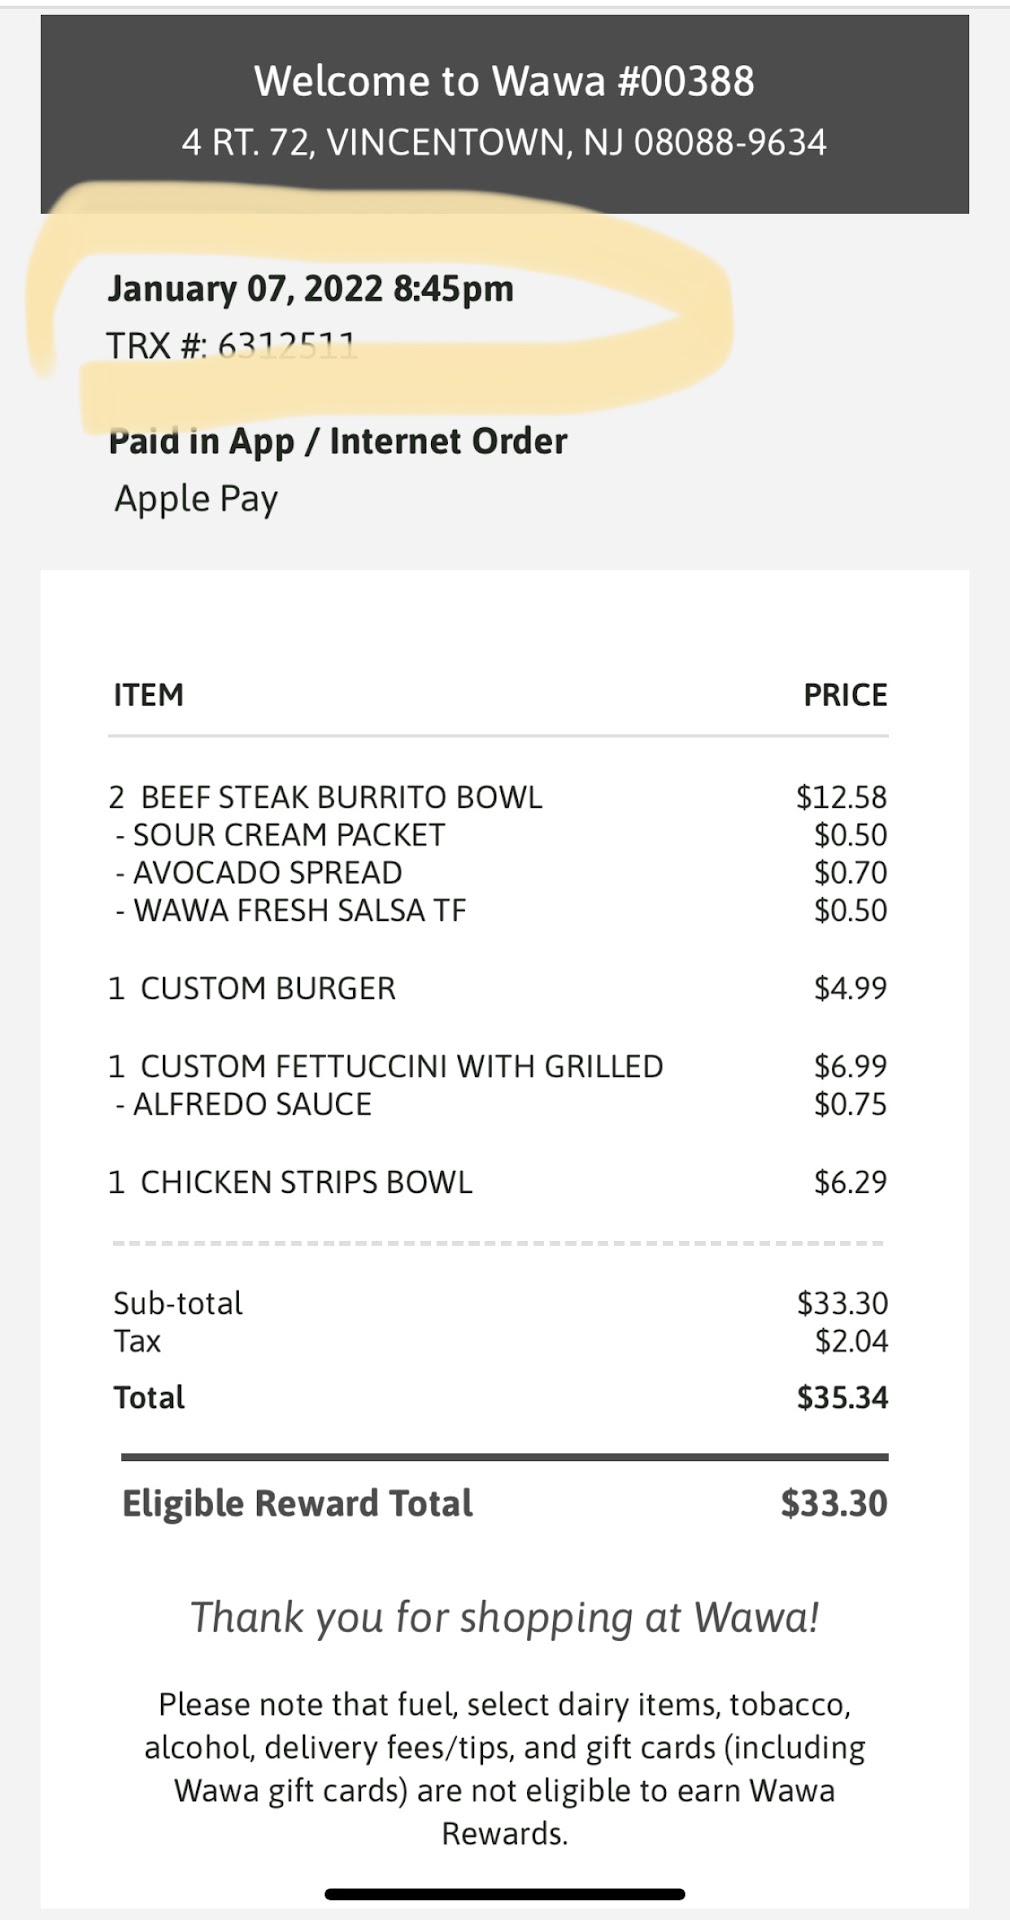Tap the Vincentown, NJ store address

coord(504,142)
